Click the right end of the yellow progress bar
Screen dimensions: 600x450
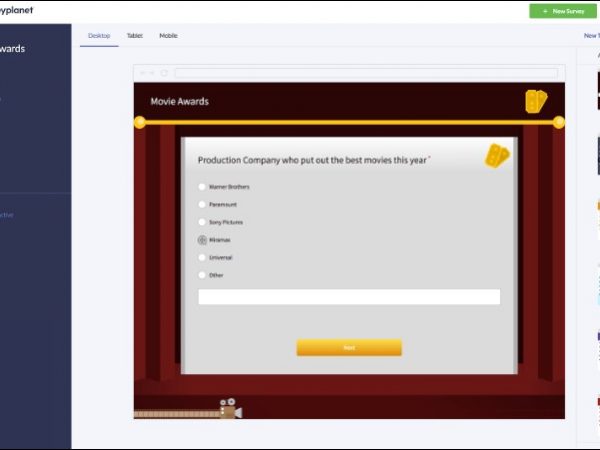[x=558, y=122]
